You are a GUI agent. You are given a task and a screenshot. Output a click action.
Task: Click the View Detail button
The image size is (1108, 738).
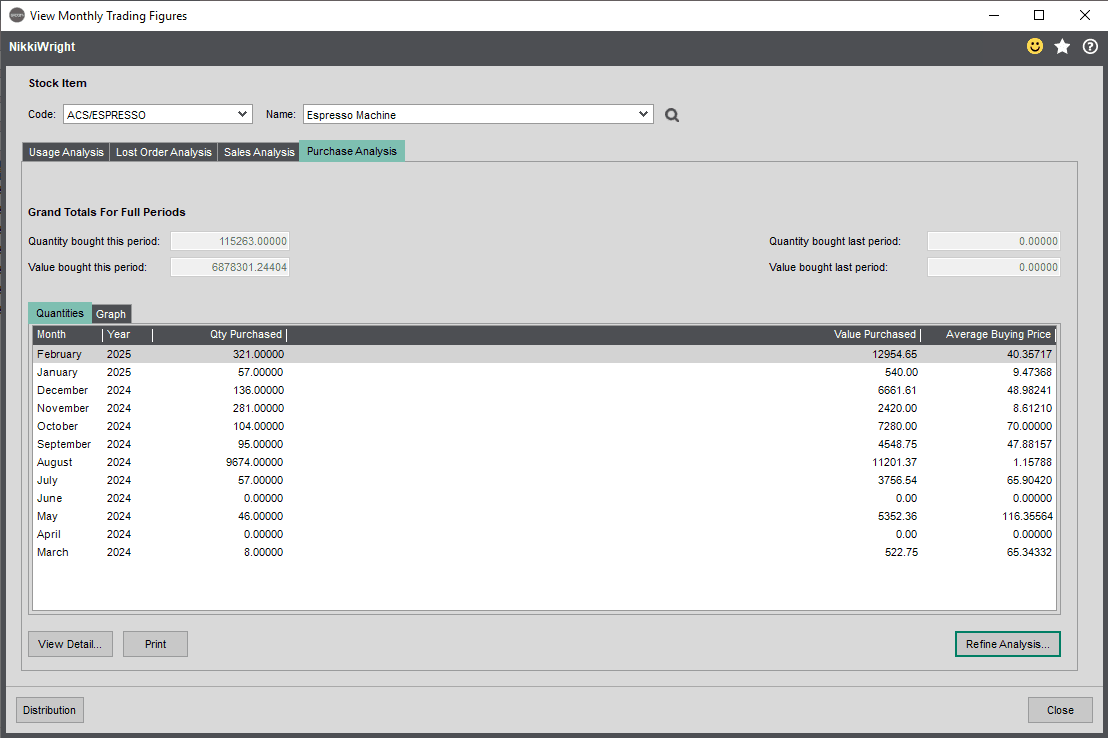pos(70,644)
